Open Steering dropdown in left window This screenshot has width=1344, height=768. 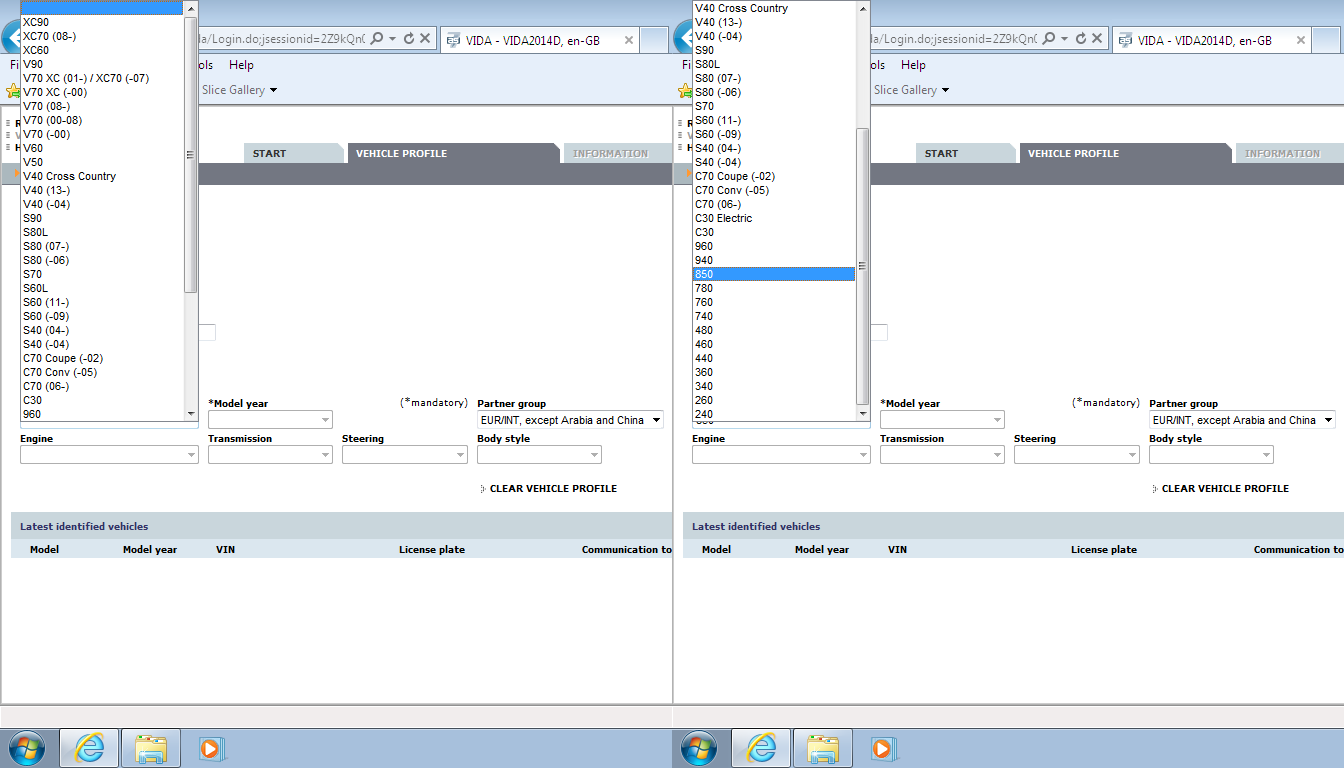coord(404,455)
